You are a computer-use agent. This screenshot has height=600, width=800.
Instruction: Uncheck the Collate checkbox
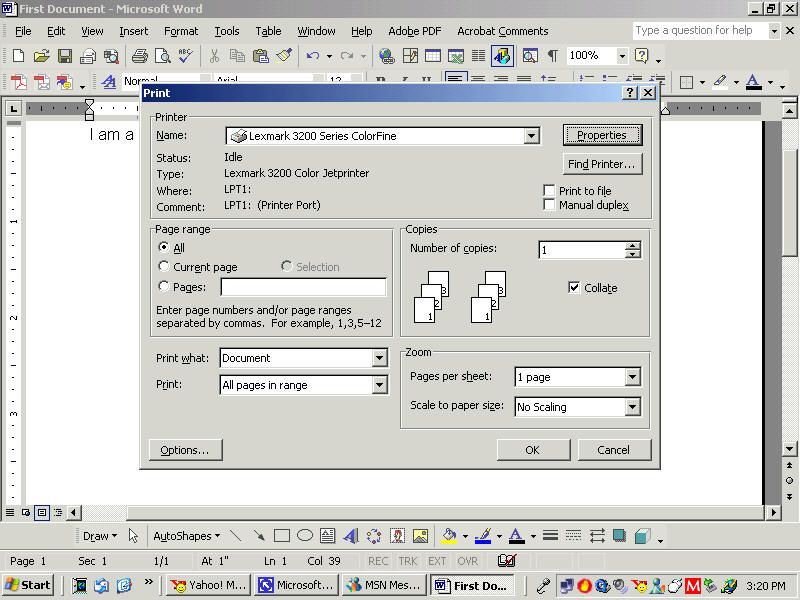pyautogui.click(x=574, y=288)
